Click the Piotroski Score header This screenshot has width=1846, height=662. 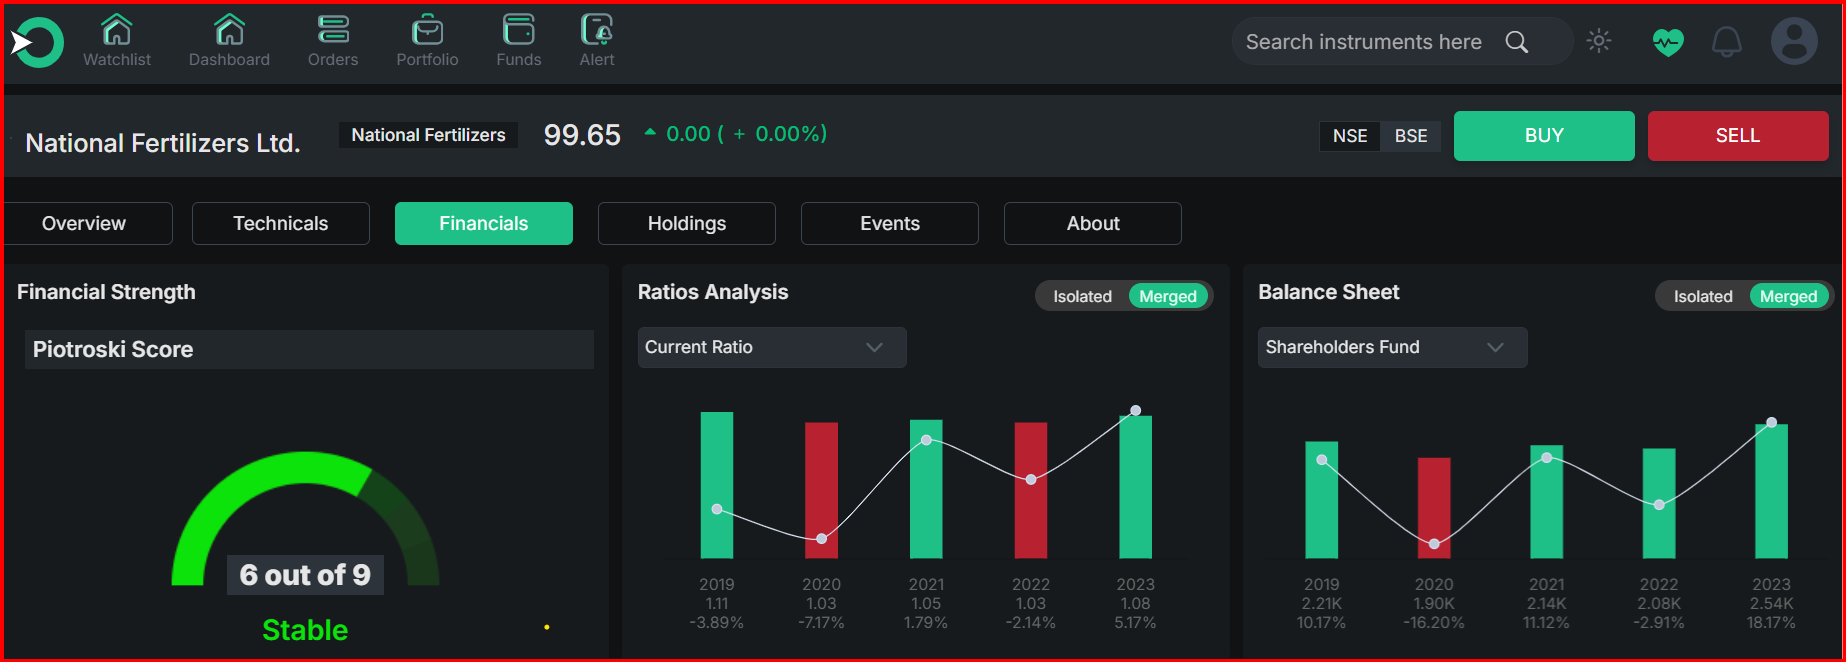(x=309, y=349)
